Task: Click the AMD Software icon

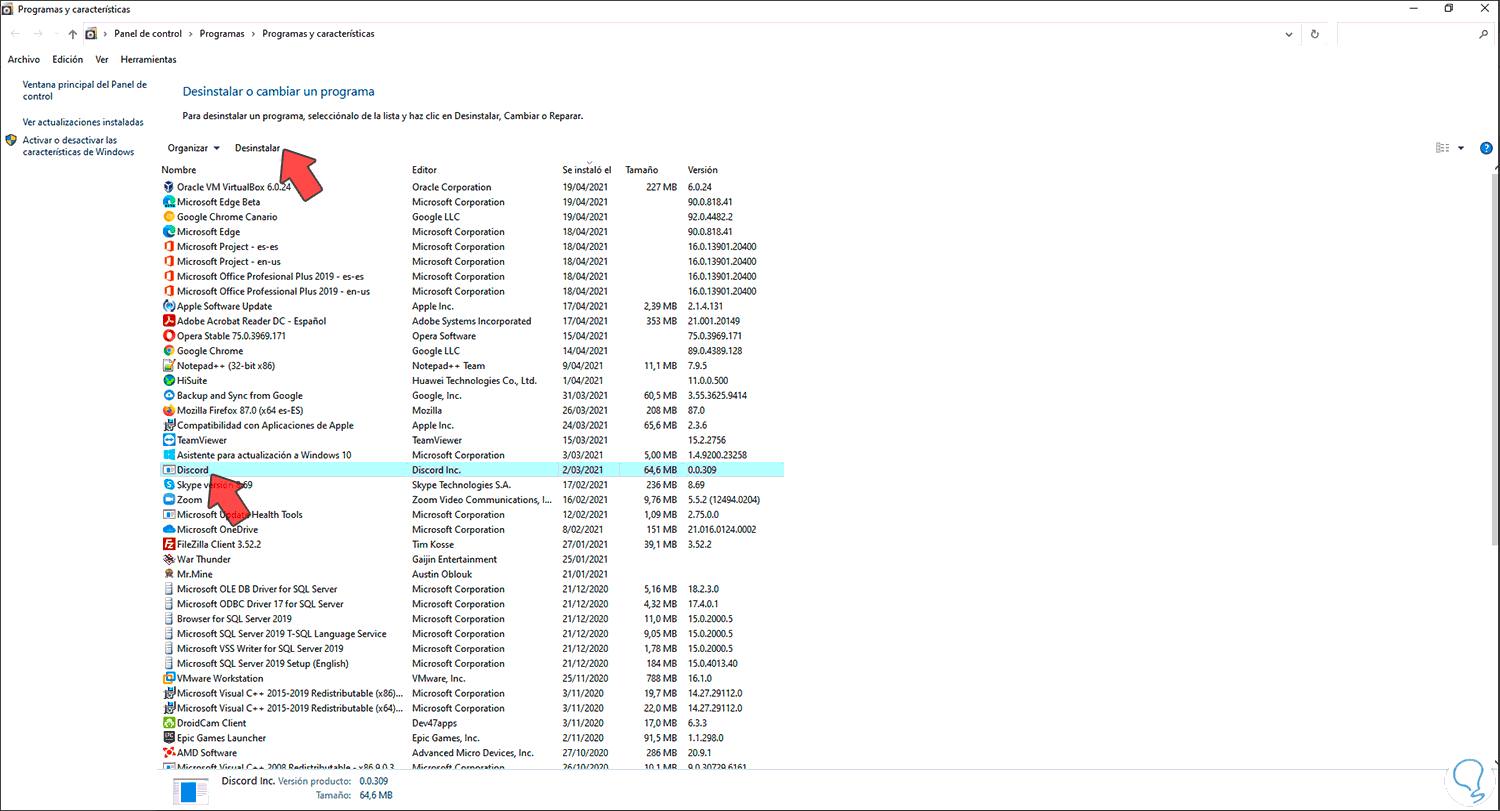Action: [168, 753]
